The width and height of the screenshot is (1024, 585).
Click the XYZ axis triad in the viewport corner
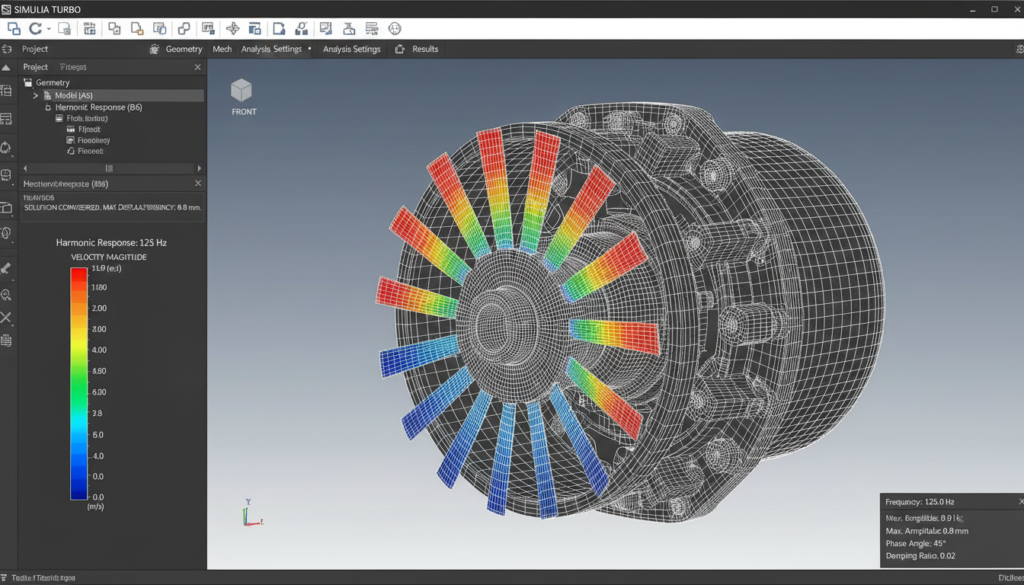[252, 514]
